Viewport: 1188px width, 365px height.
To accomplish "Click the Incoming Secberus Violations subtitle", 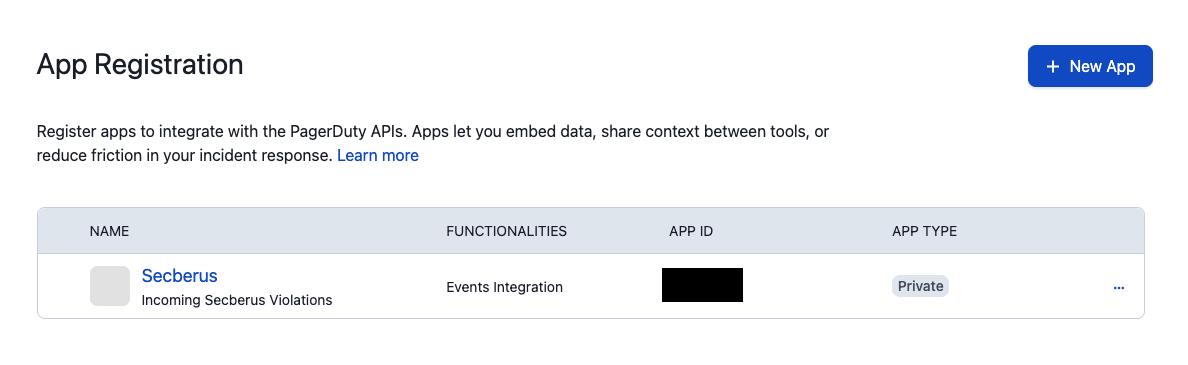I will (x=237, y=300).
